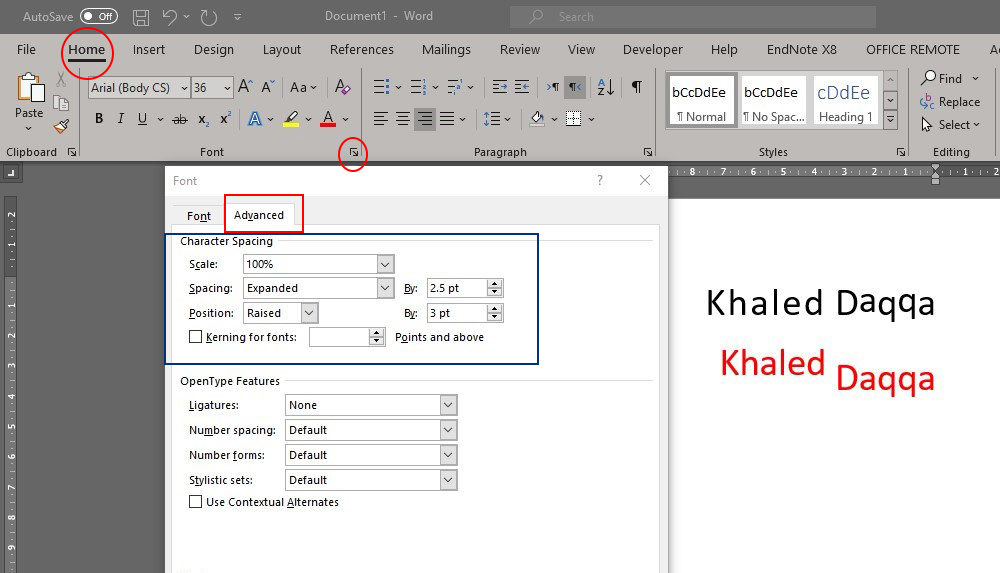Switch to Font tab in dialog

click(x=199, y=216)
